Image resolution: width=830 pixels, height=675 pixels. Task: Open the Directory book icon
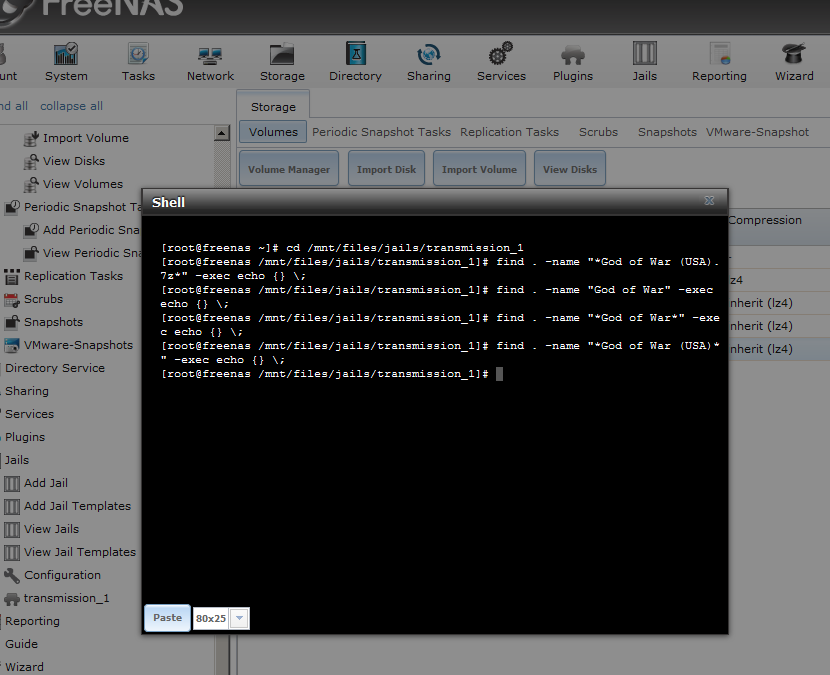click(x=356, y=54)
